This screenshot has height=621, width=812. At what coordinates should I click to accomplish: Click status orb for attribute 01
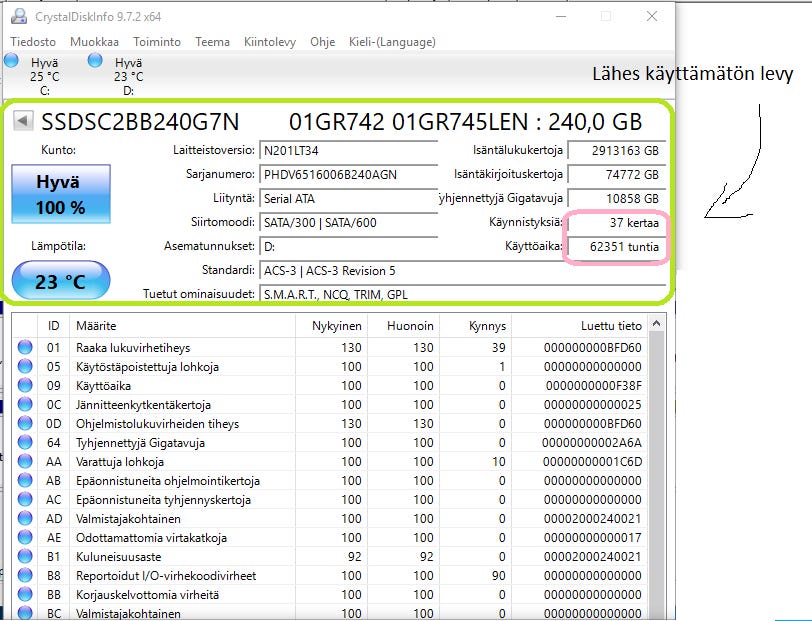[x=26, y=348]
